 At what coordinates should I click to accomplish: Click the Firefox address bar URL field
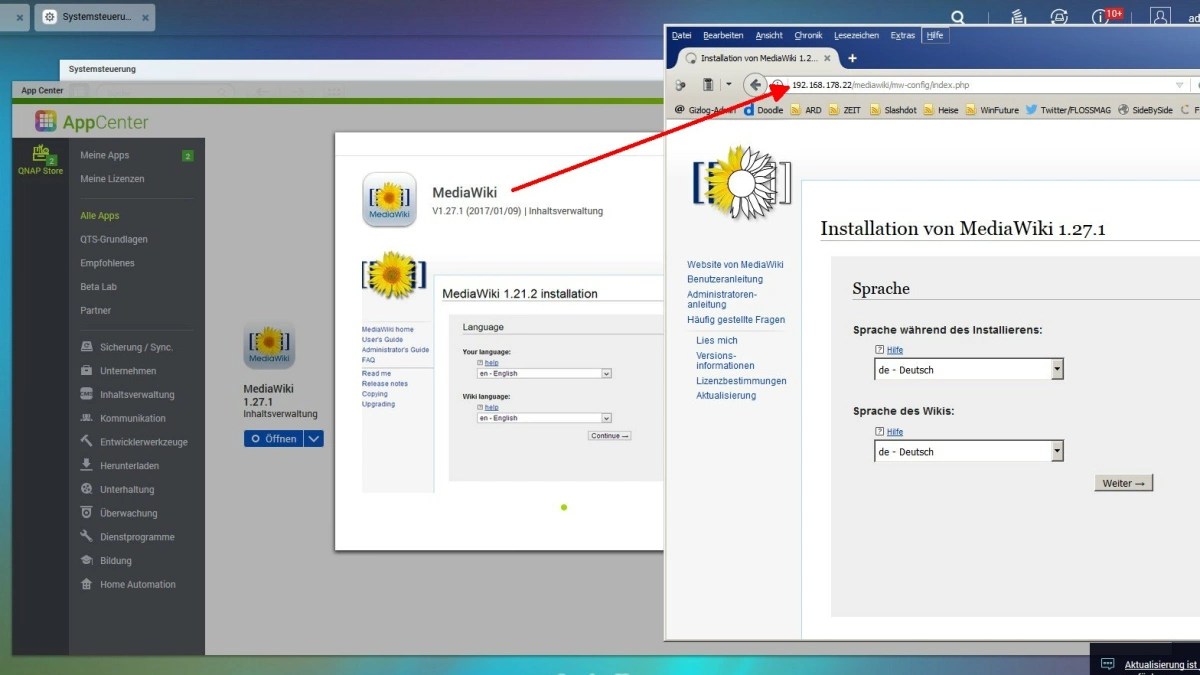(978, 85)
